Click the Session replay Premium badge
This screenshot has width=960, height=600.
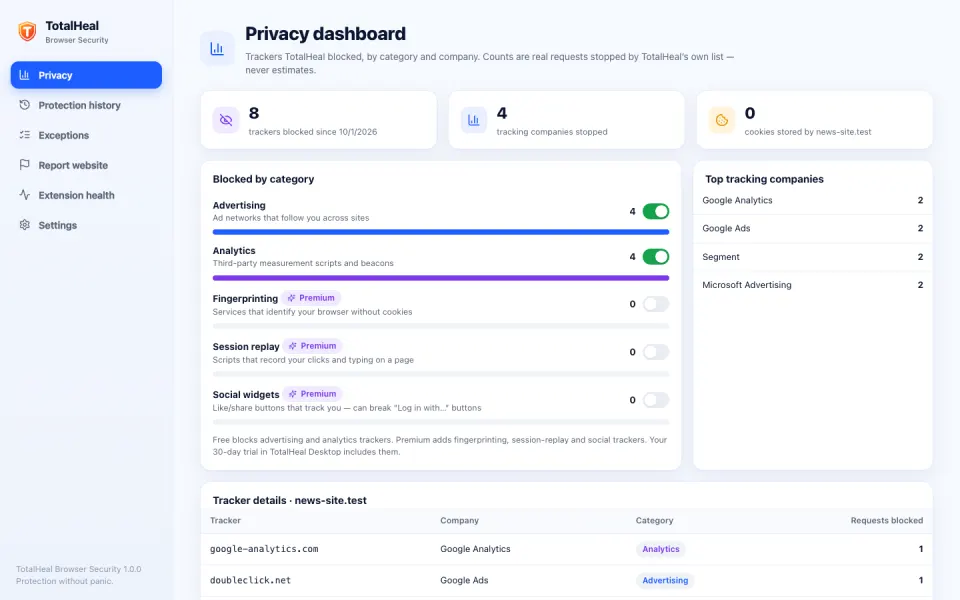click(312, 346)
